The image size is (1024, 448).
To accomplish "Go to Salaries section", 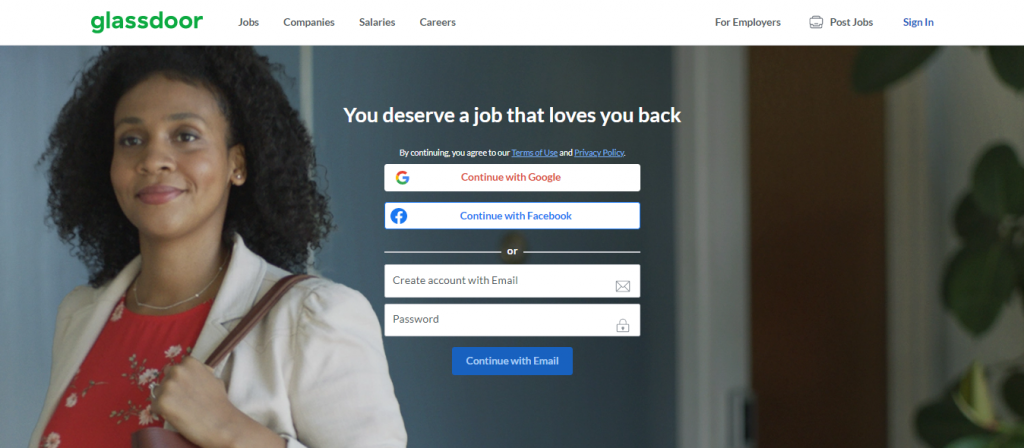I will coord(377,22).
